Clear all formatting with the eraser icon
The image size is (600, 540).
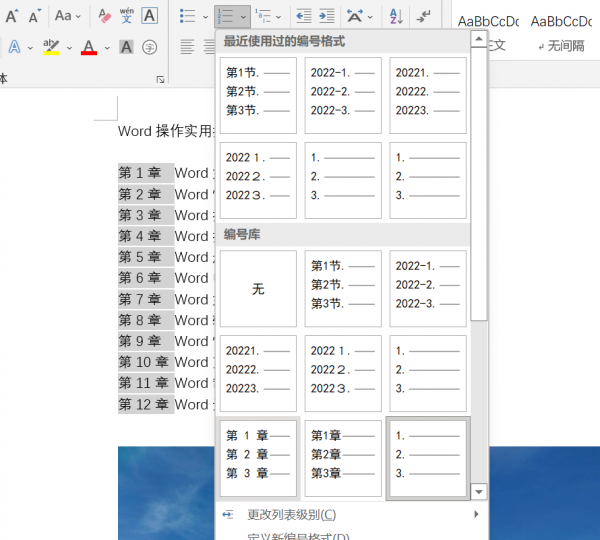tap(104, 16)
